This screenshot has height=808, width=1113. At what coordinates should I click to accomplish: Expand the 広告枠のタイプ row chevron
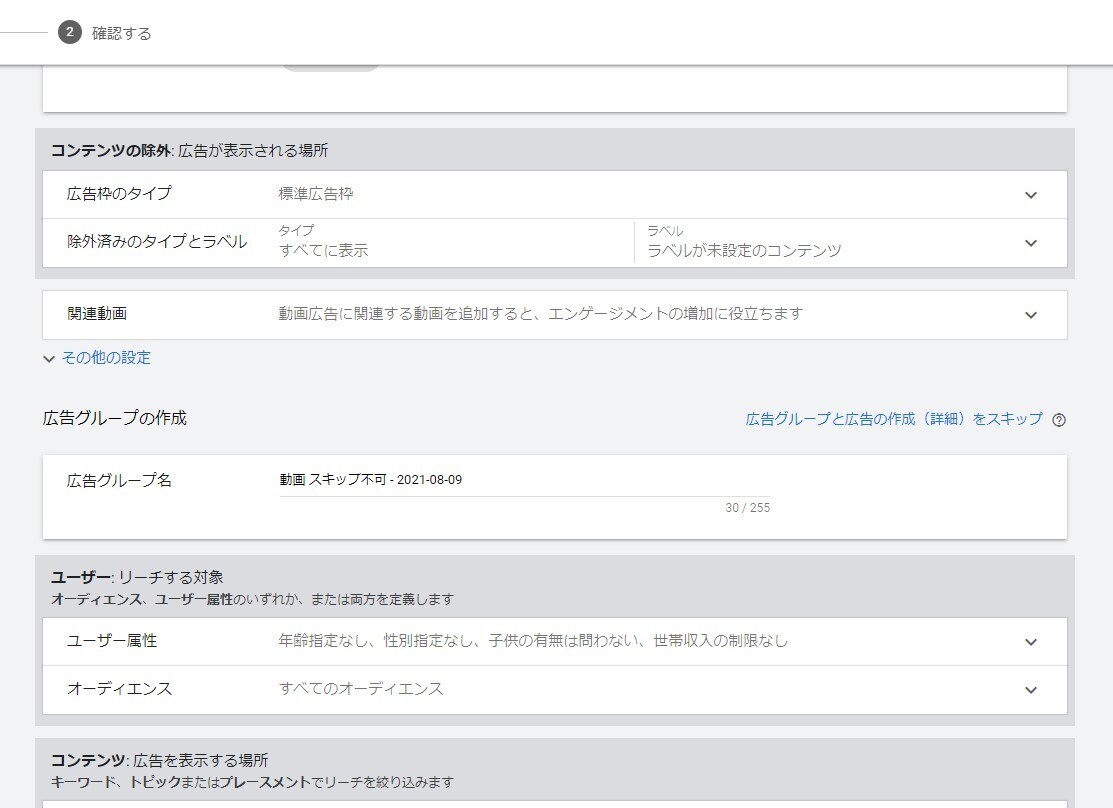(1031, 195)
